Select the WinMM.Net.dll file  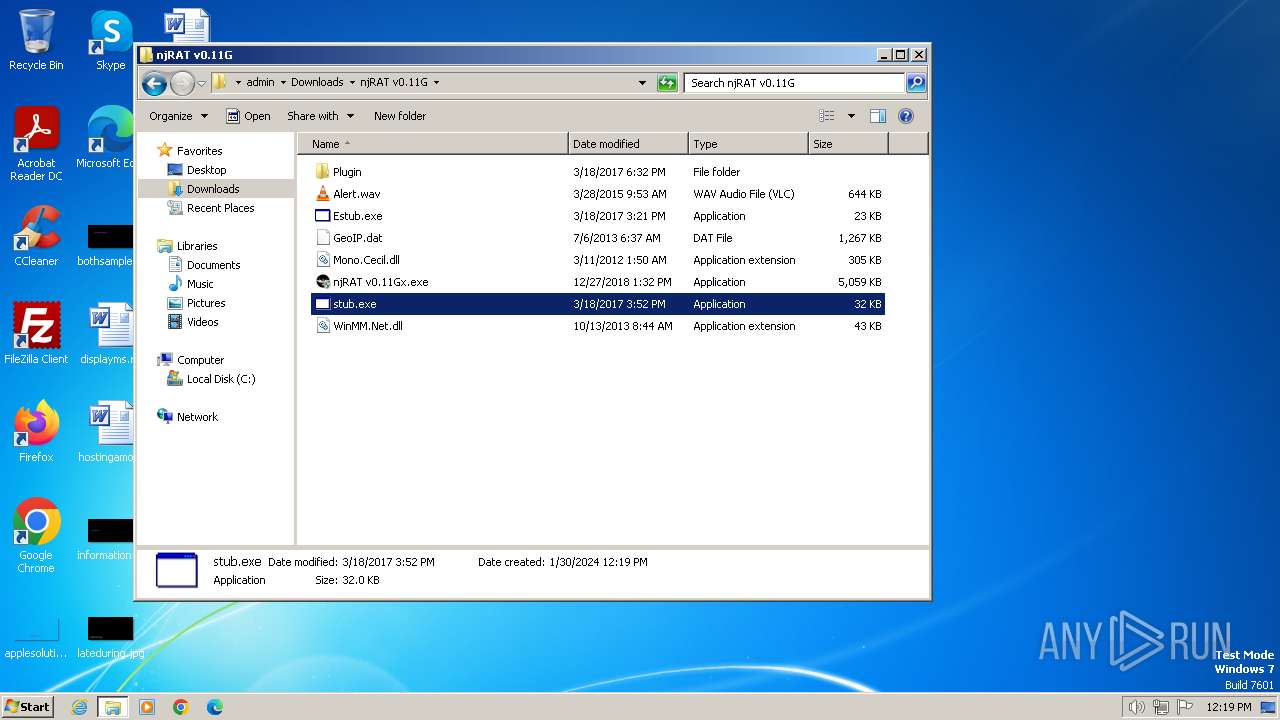coord(598,326)
